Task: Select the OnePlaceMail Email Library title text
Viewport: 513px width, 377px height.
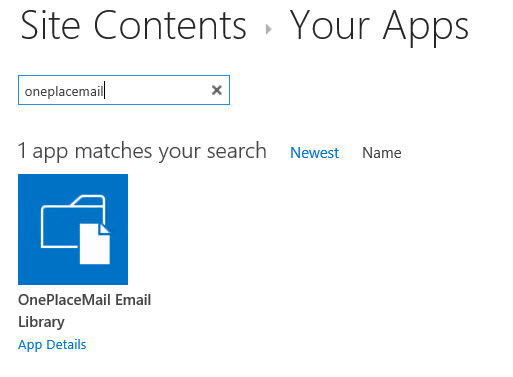Action: (85, 311)
